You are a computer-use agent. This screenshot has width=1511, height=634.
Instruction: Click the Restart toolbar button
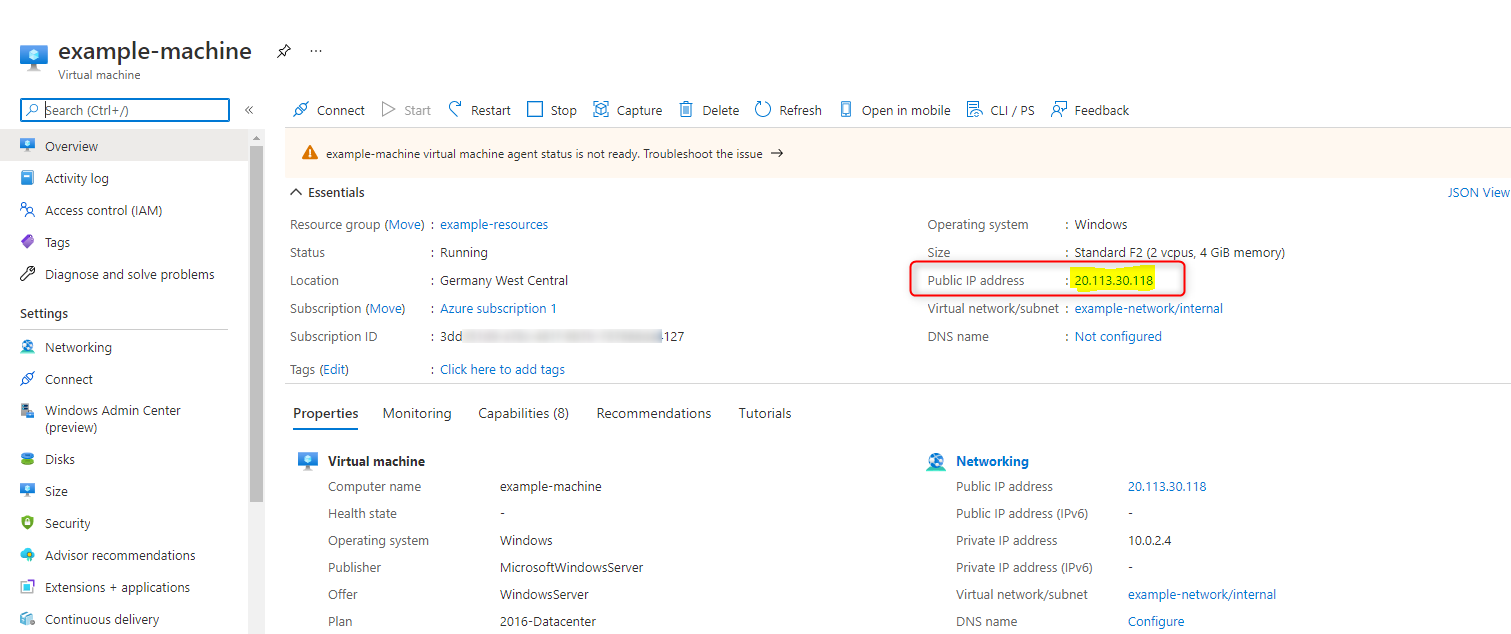(x=479, y=110)
